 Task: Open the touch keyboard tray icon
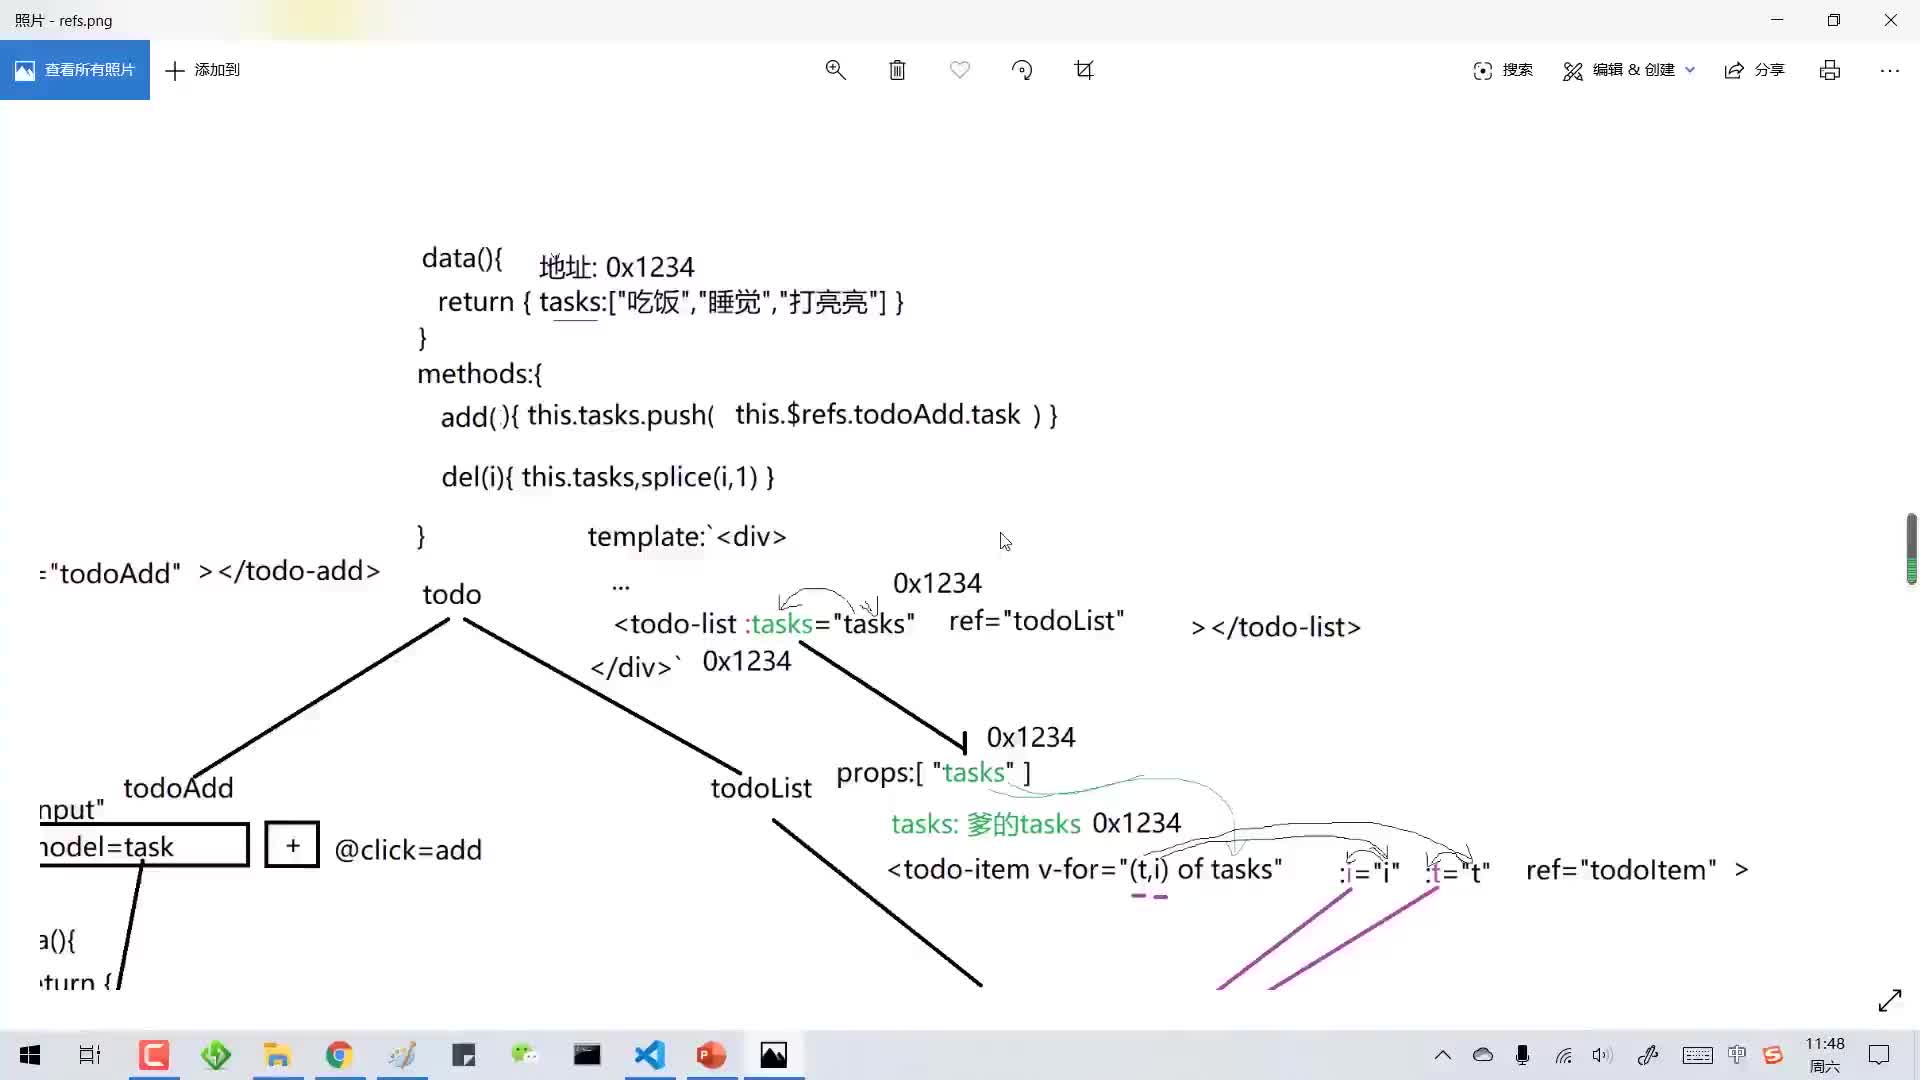coord(1697,1055)
